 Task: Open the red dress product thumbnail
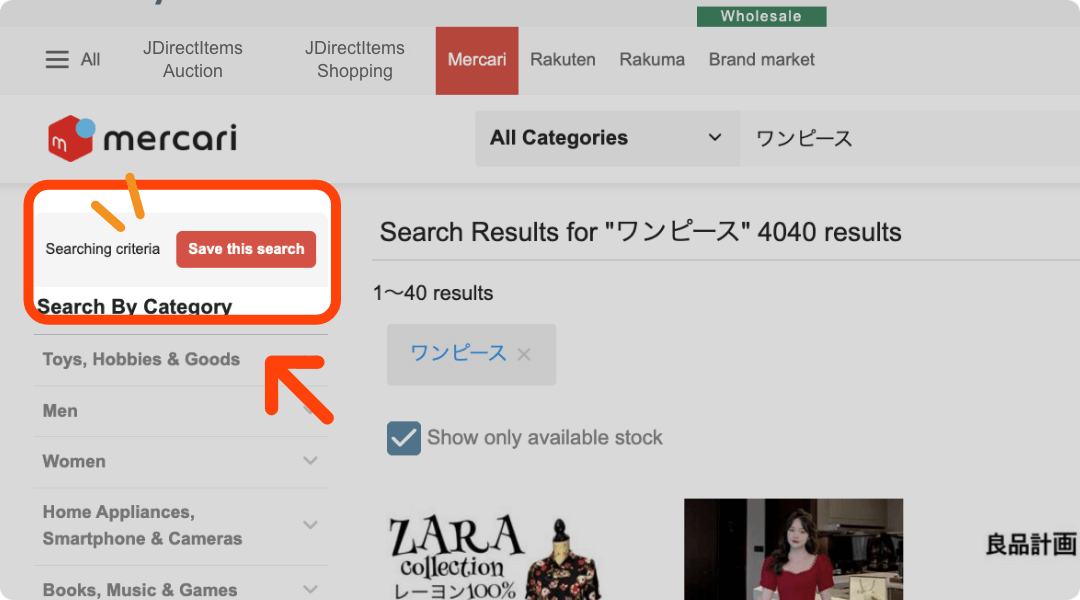click(793, 549)
